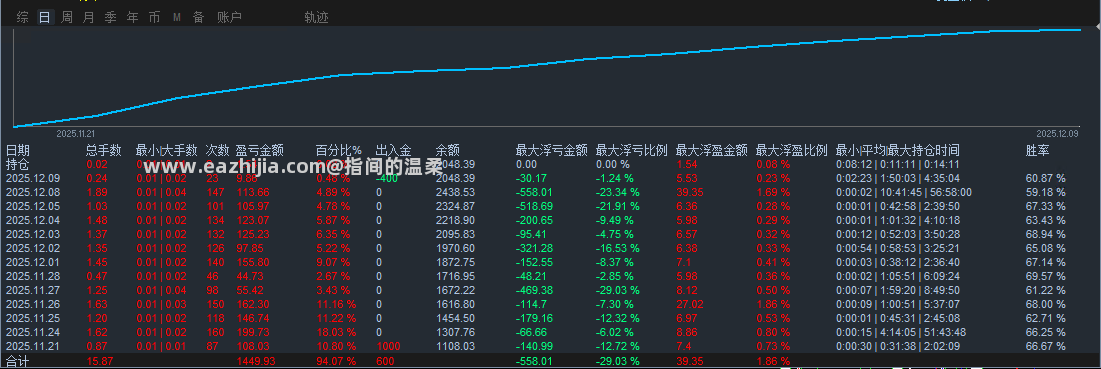1101x369 pixels.
Task: Click the 总手数 column header
Action: click(x=104, y=150)
